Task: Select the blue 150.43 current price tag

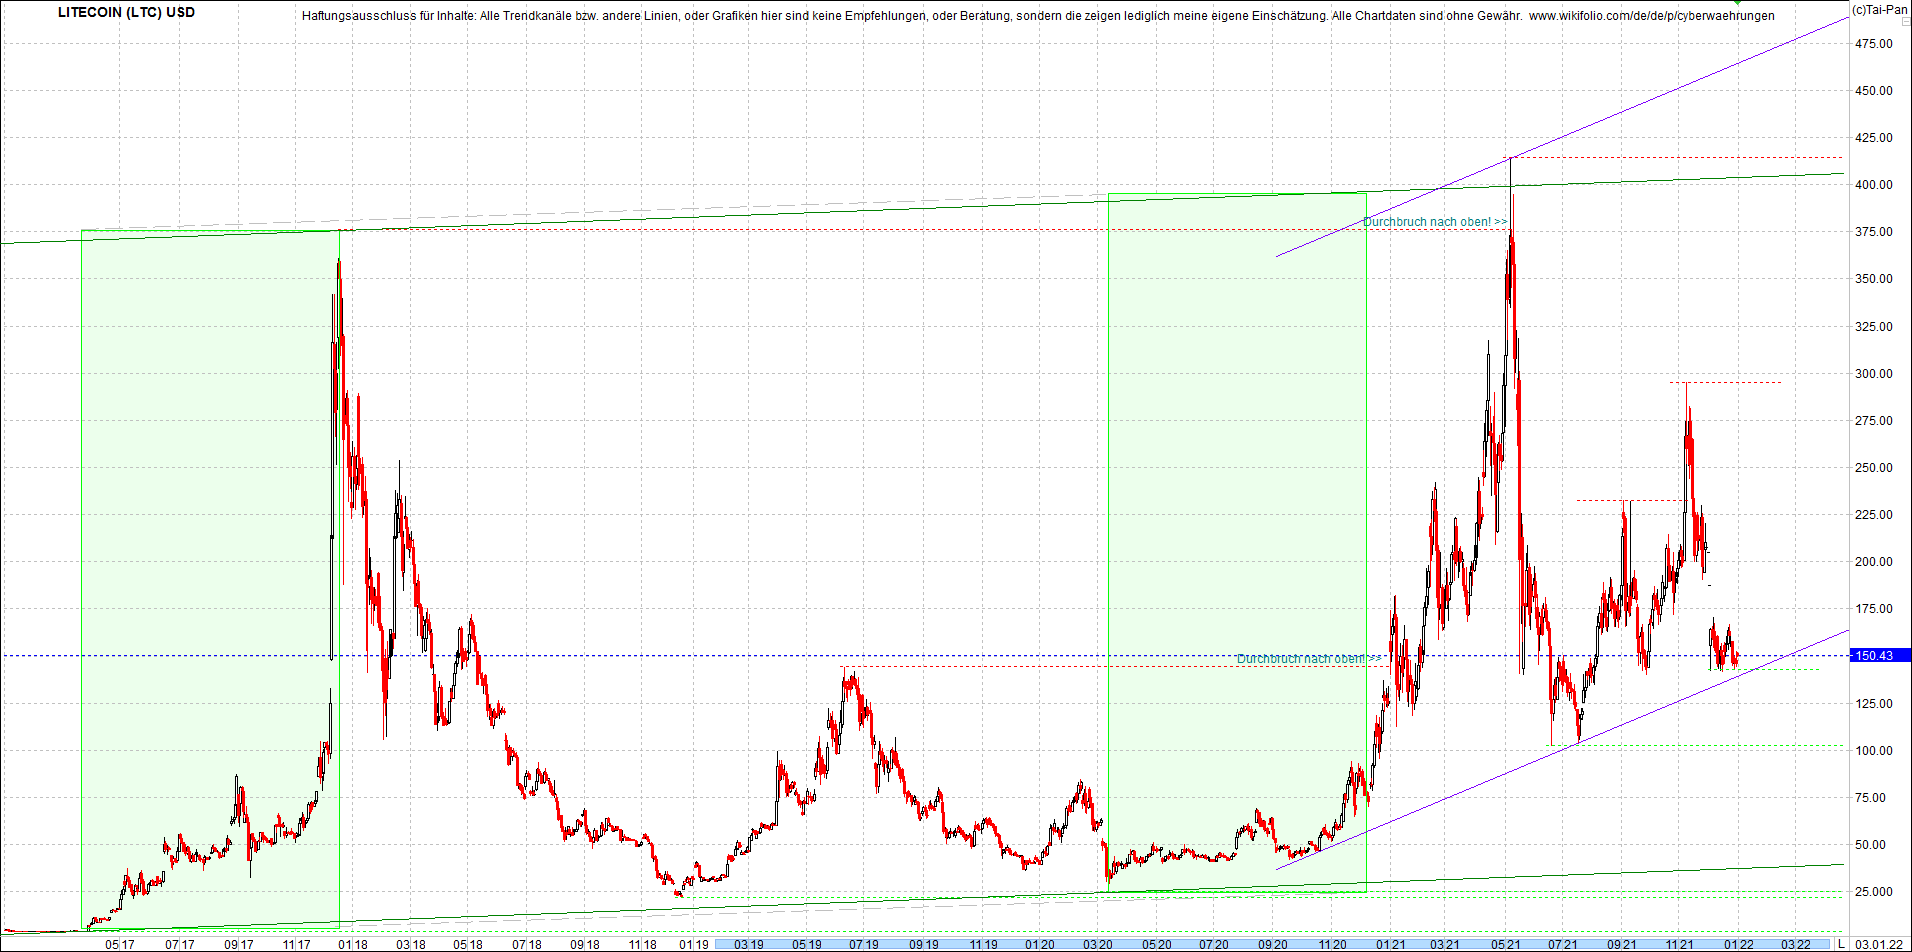Action: 1880,656
